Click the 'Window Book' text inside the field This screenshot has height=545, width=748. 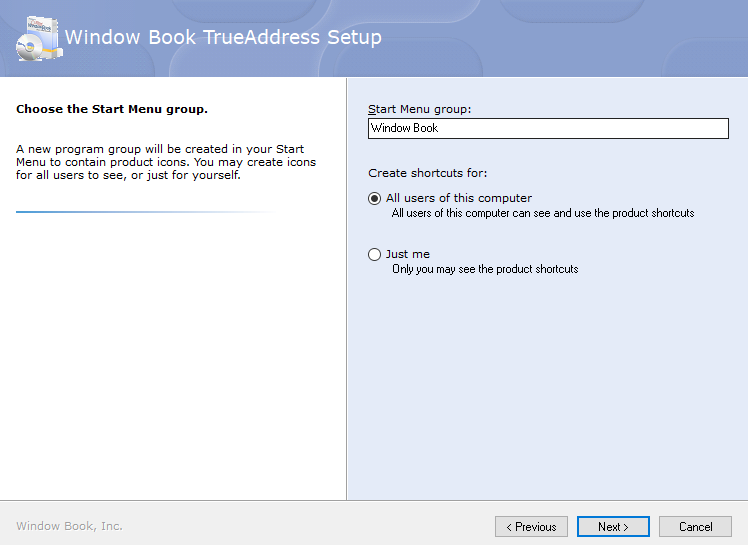click(x=405, y=128)
